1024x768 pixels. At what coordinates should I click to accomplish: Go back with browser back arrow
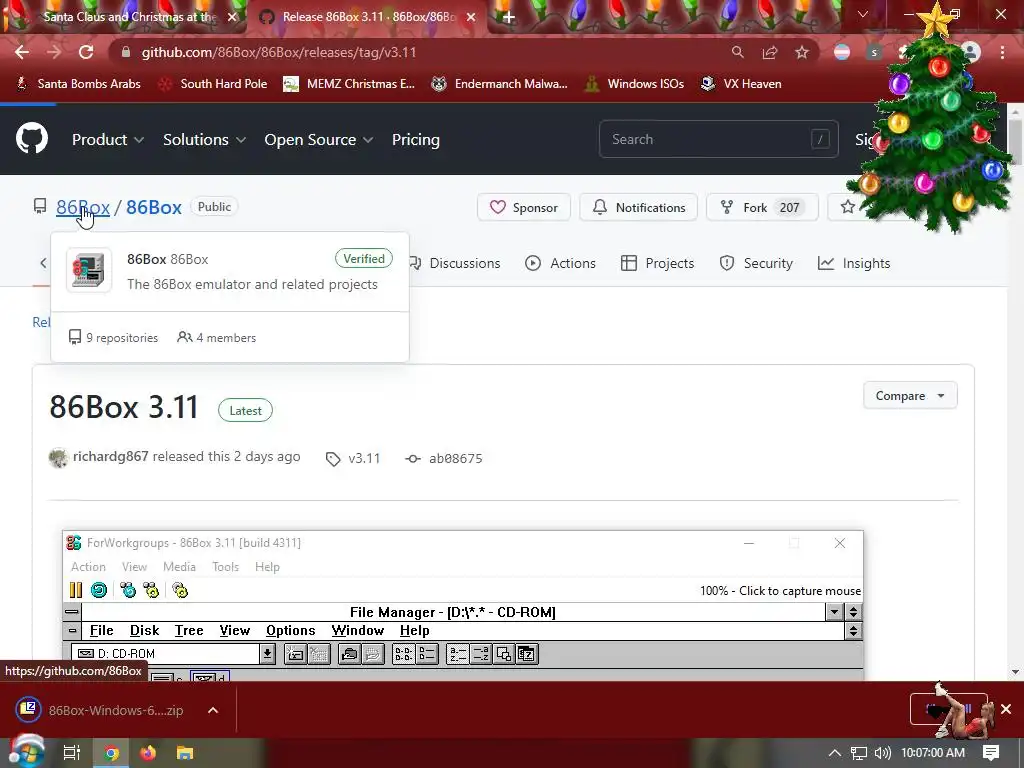click(x=22, y=52)
